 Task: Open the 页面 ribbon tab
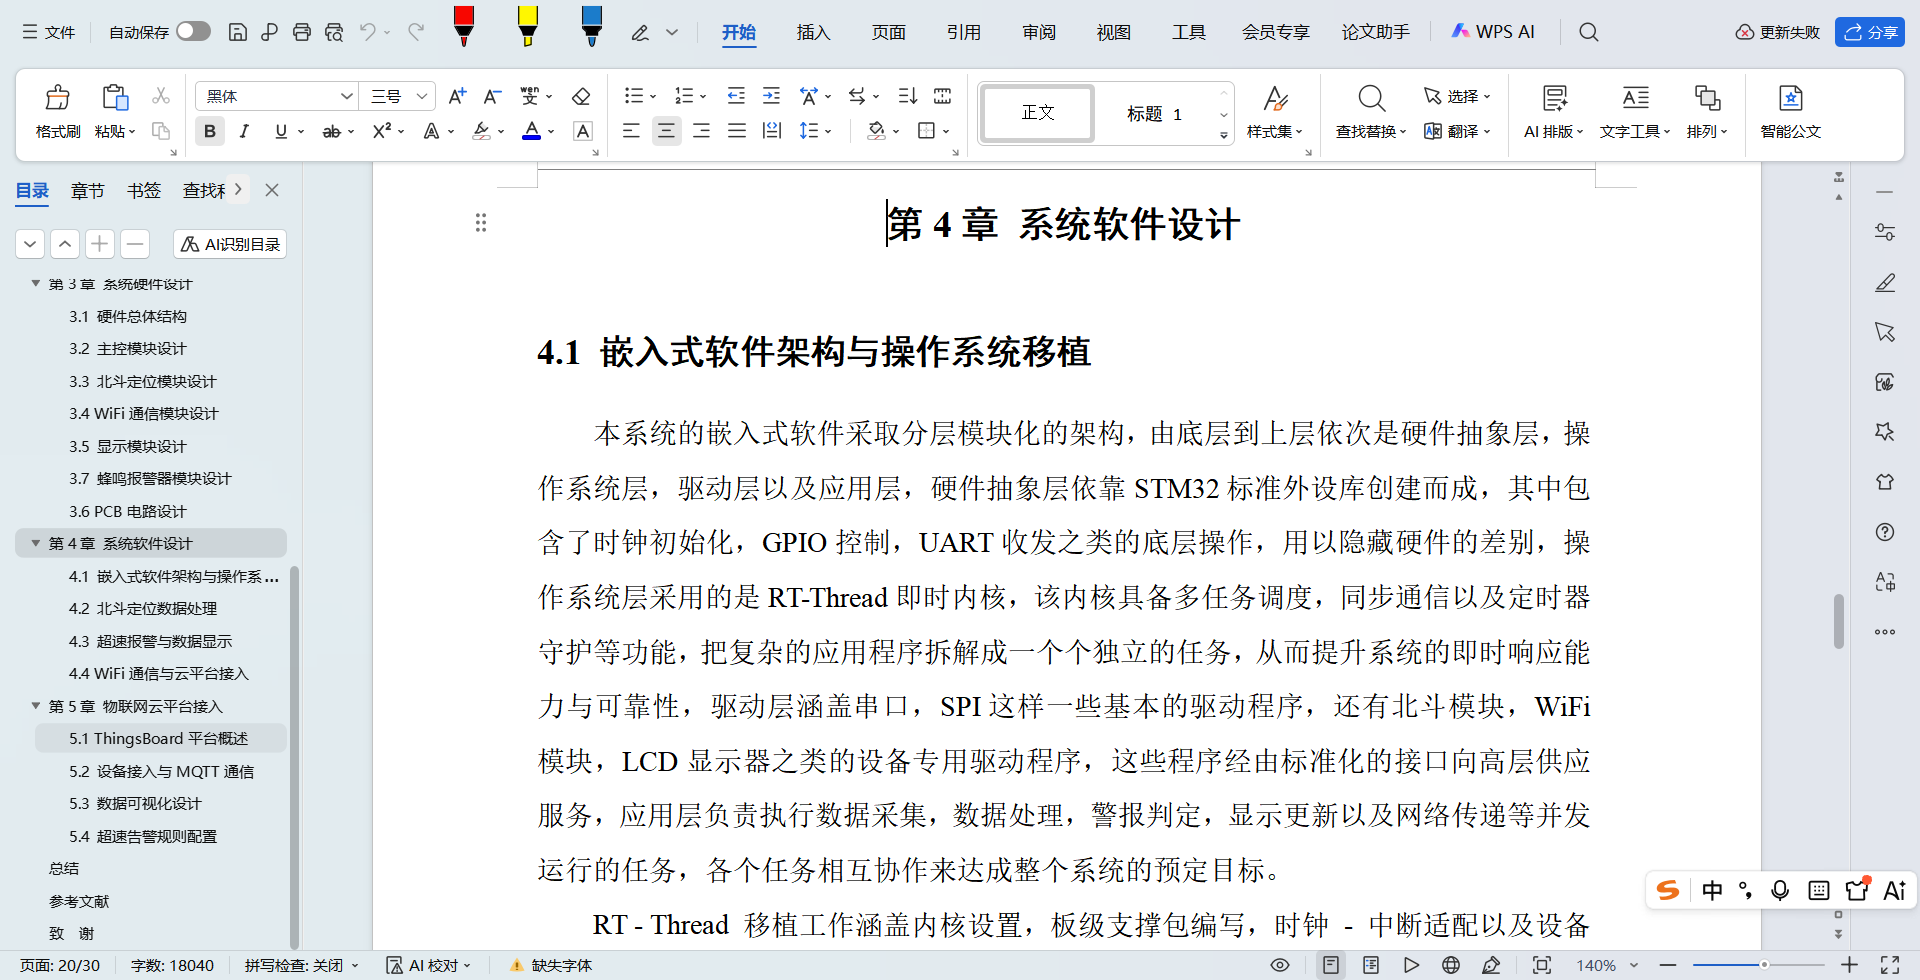coord(888,32)
